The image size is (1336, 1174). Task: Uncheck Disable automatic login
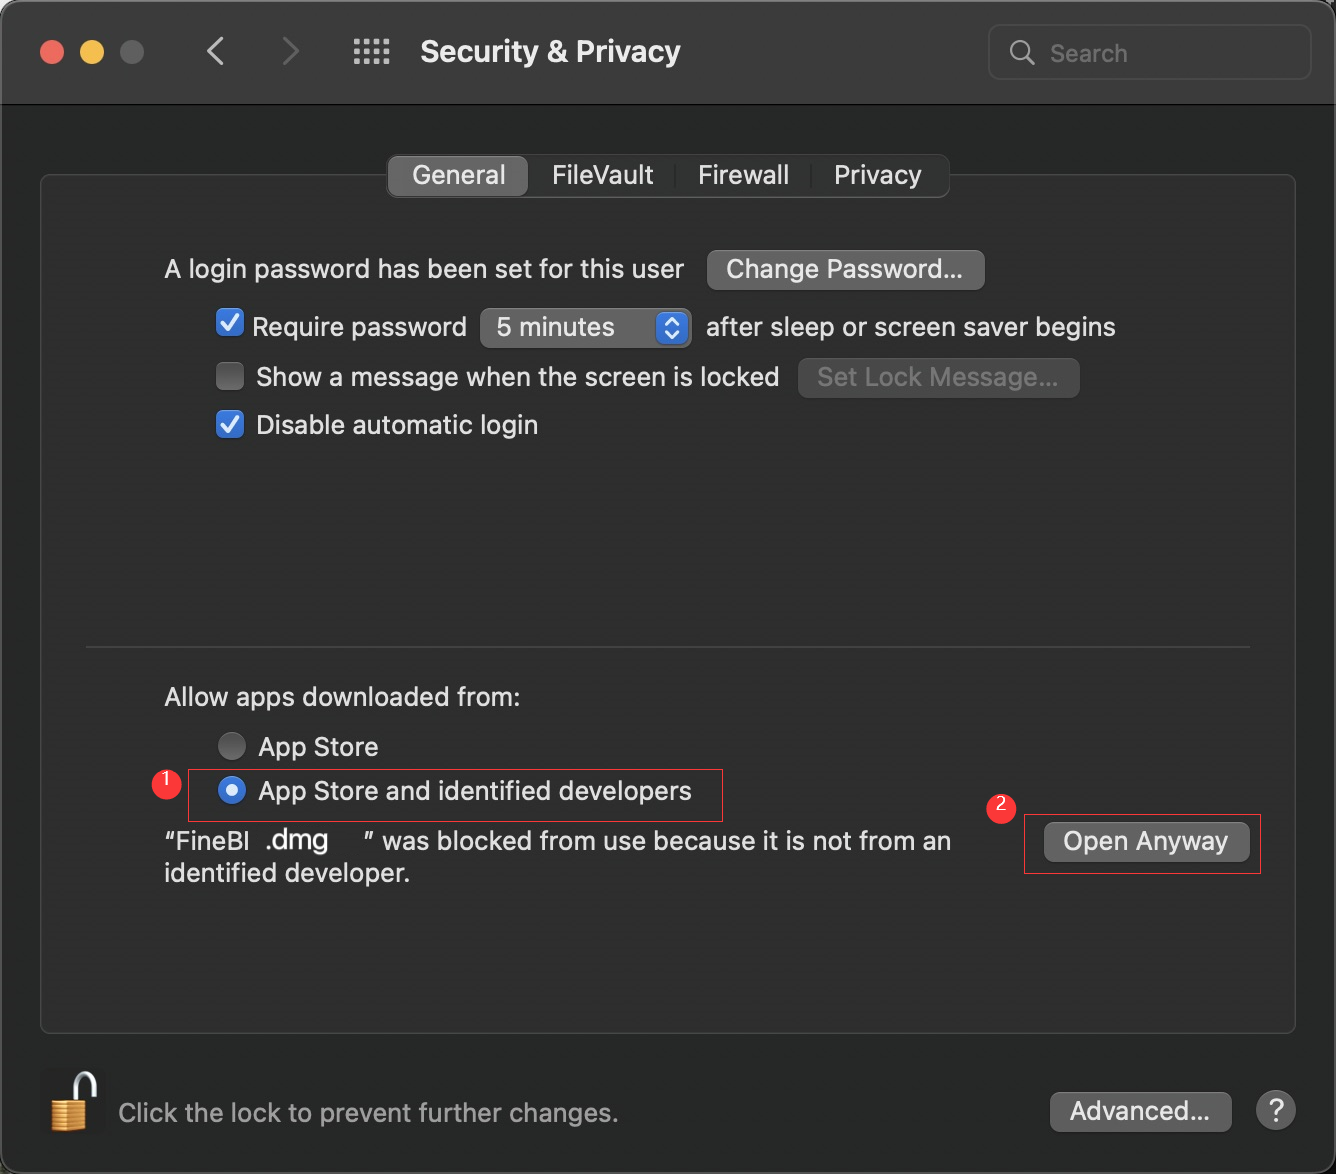pyautogui.click(x=230, y=424)
